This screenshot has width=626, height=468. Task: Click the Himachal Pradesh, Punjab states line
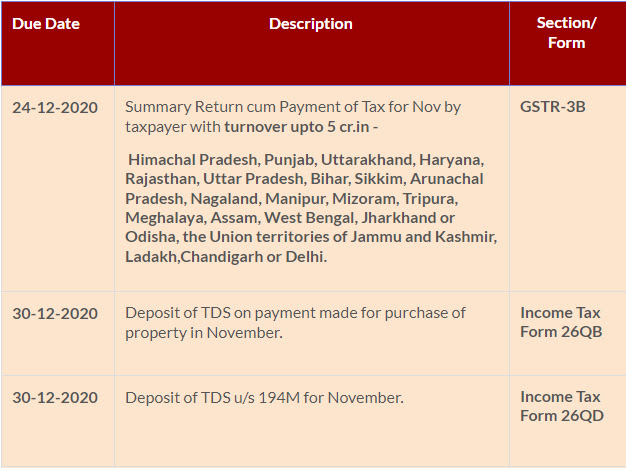click(306, 160)
